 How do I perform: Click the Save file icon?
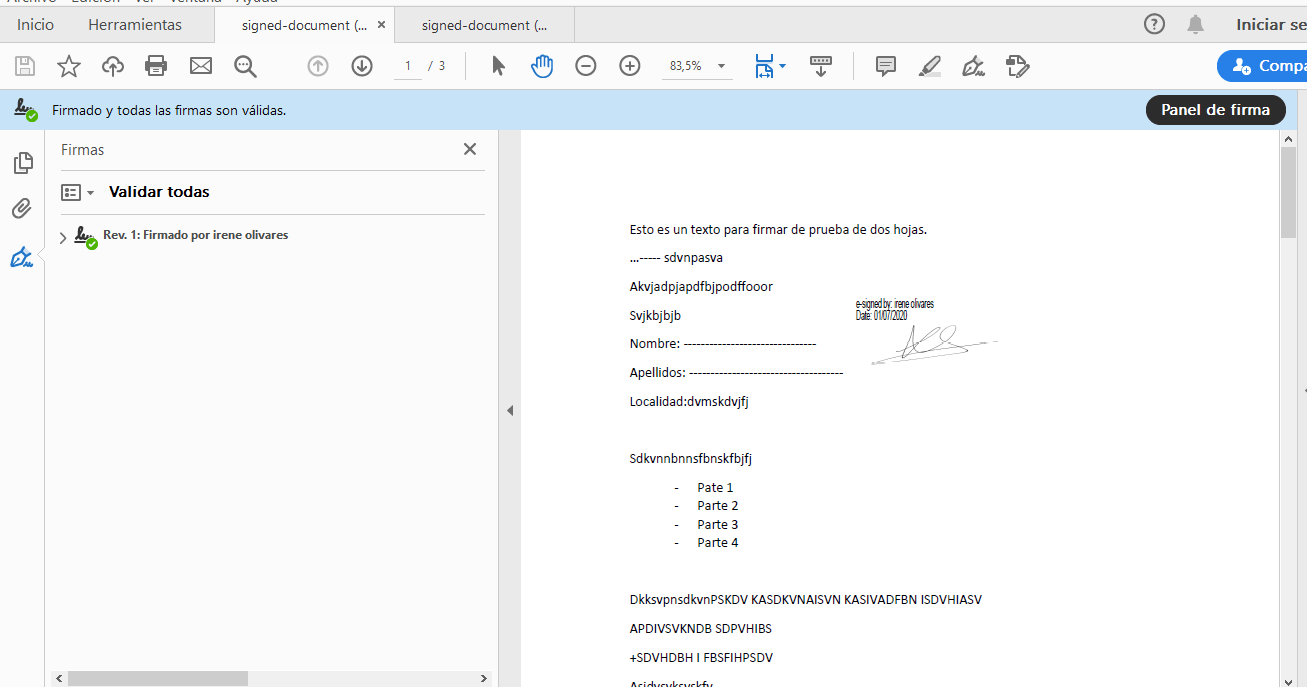click(x=25, y=66)
